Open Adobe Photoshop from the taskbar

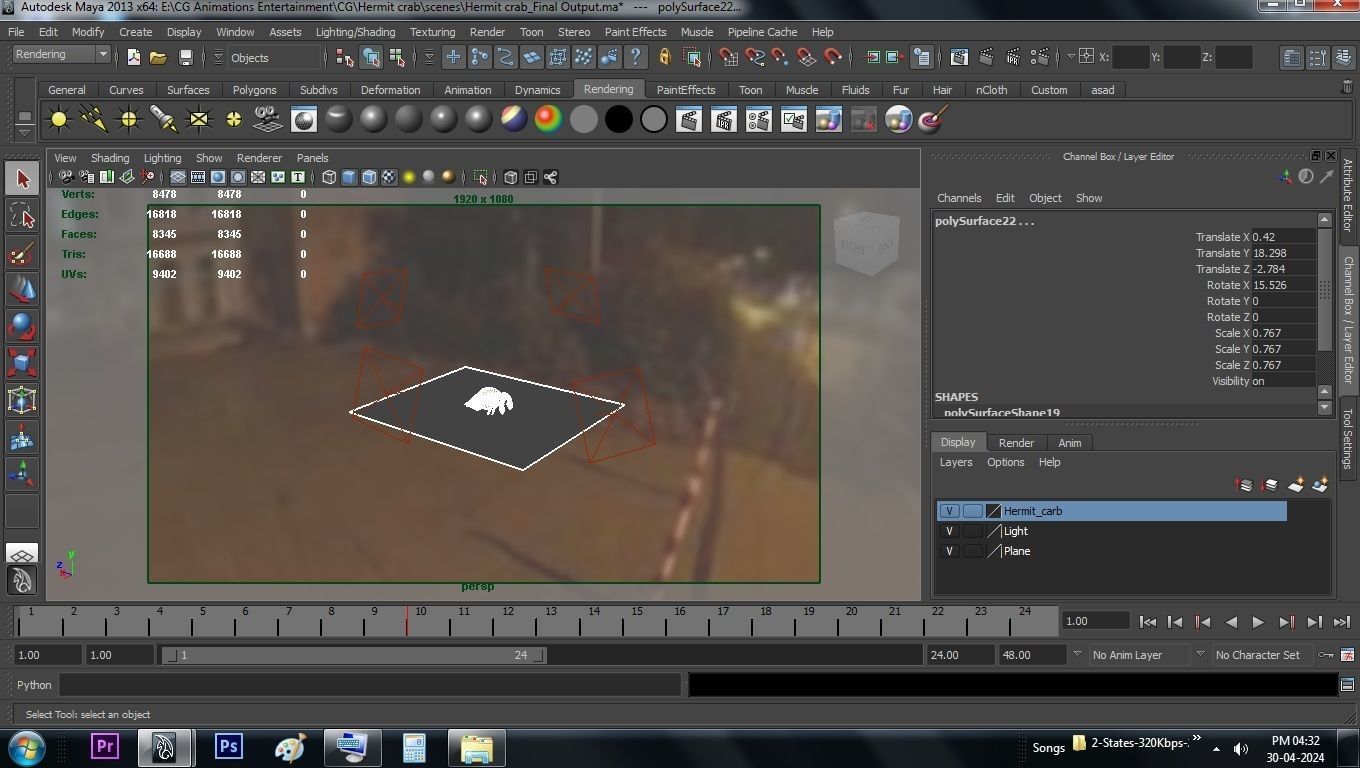pyautogui.click(x=229, y=747)
